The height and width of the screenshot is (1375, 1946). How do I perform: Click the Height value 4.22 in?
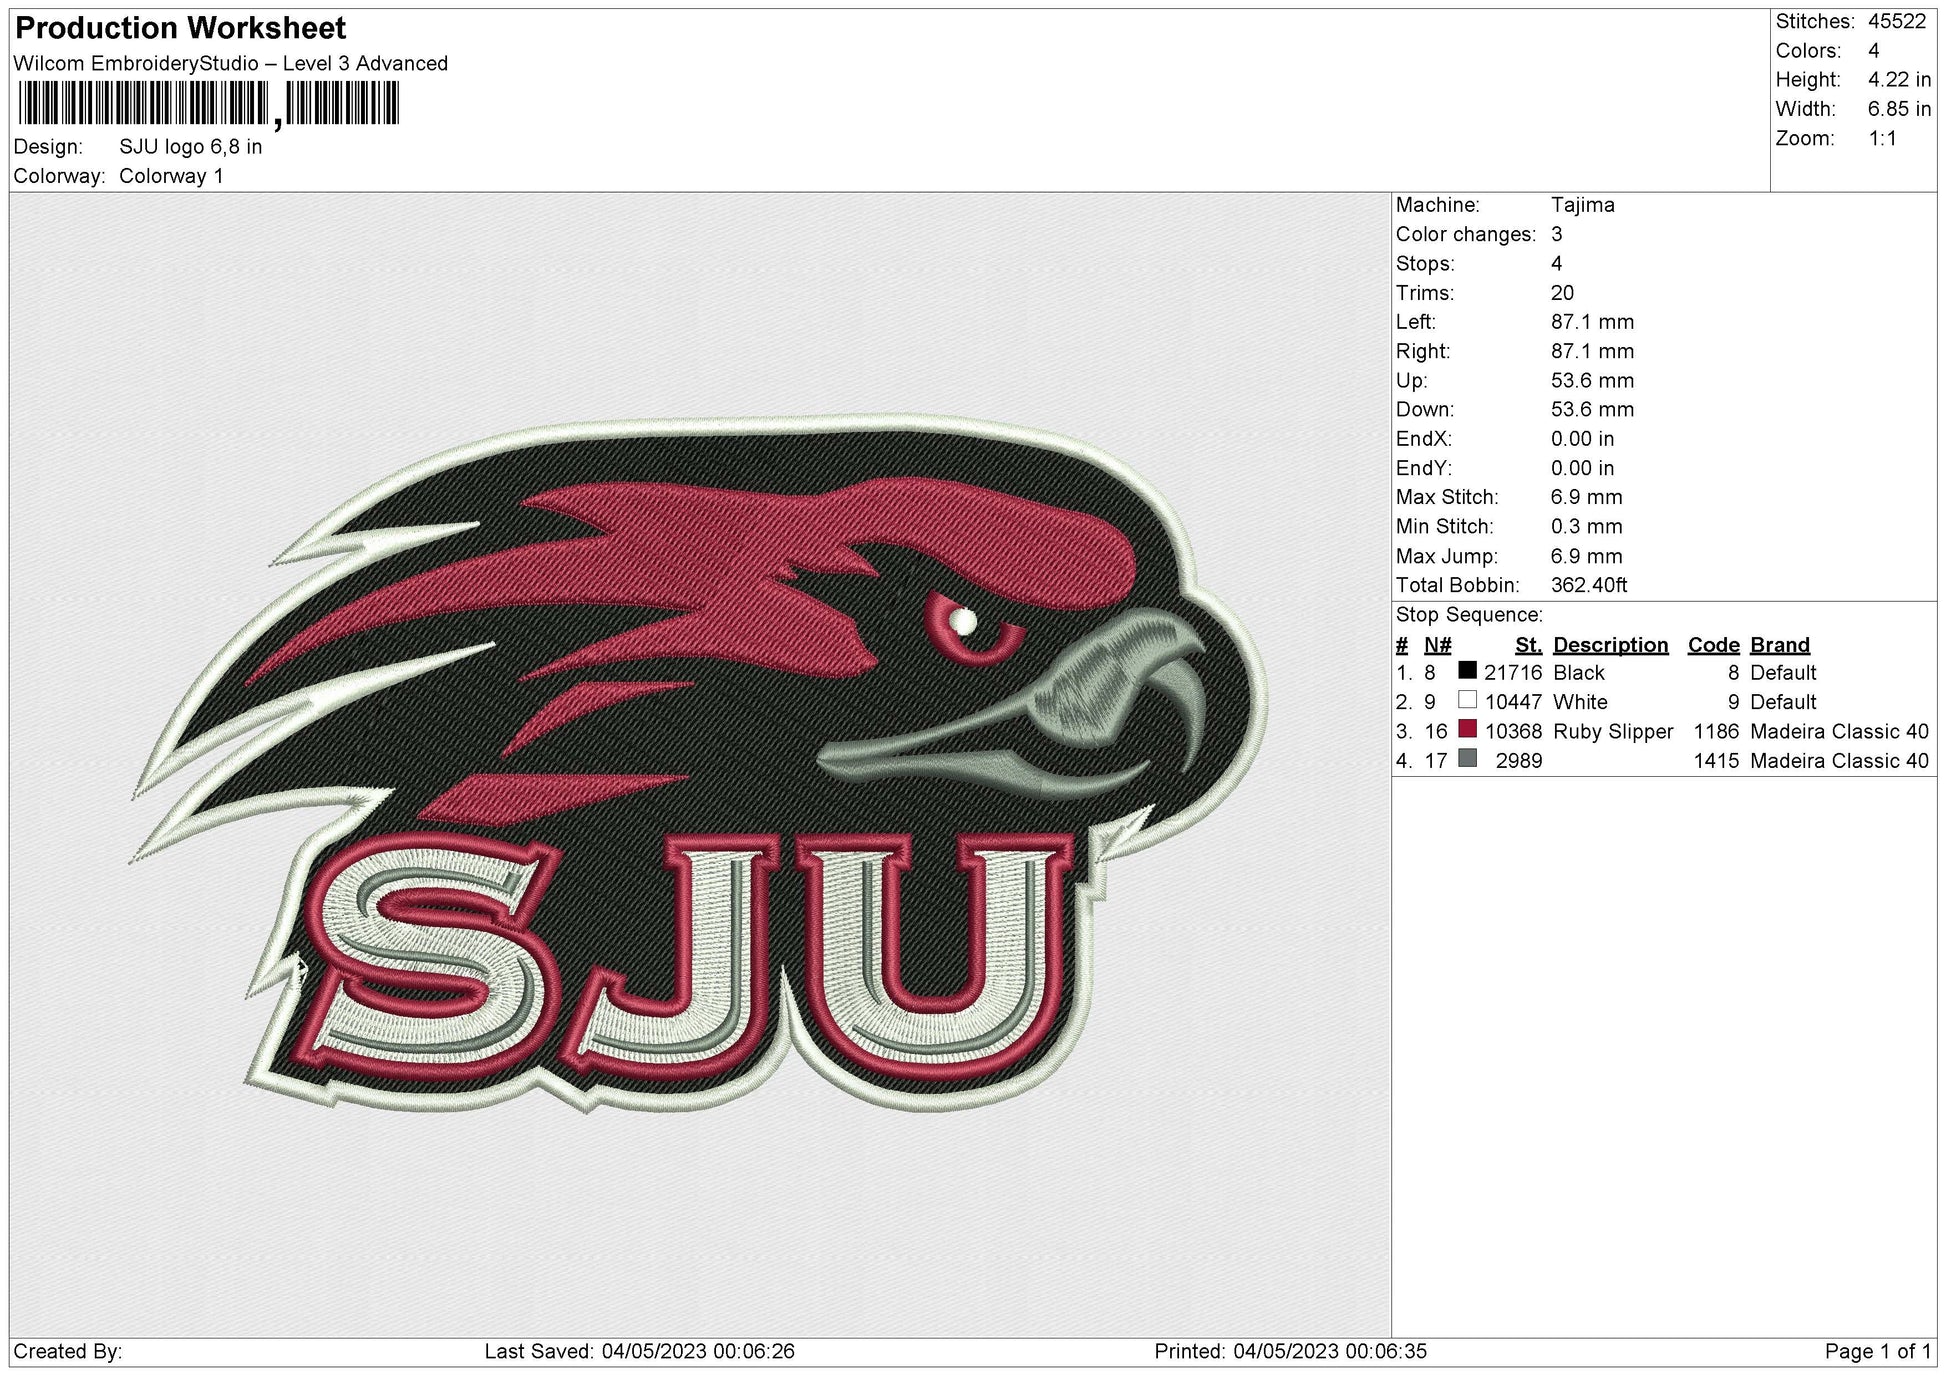1899,80
